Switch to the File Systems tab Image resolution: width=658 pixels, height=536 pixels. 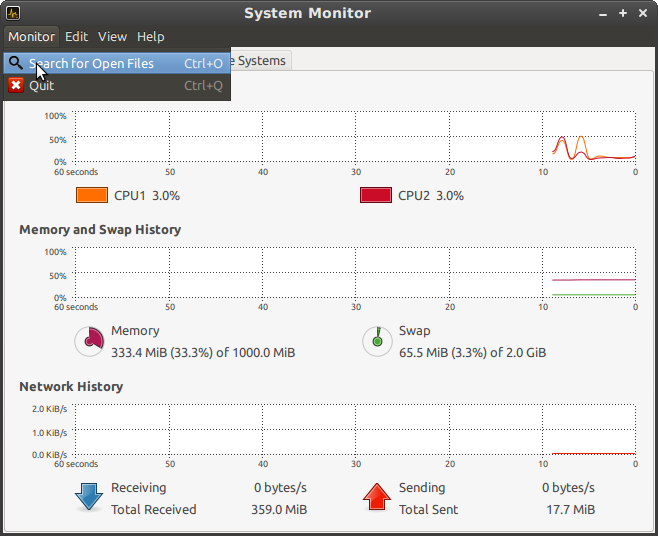point(260,61)
